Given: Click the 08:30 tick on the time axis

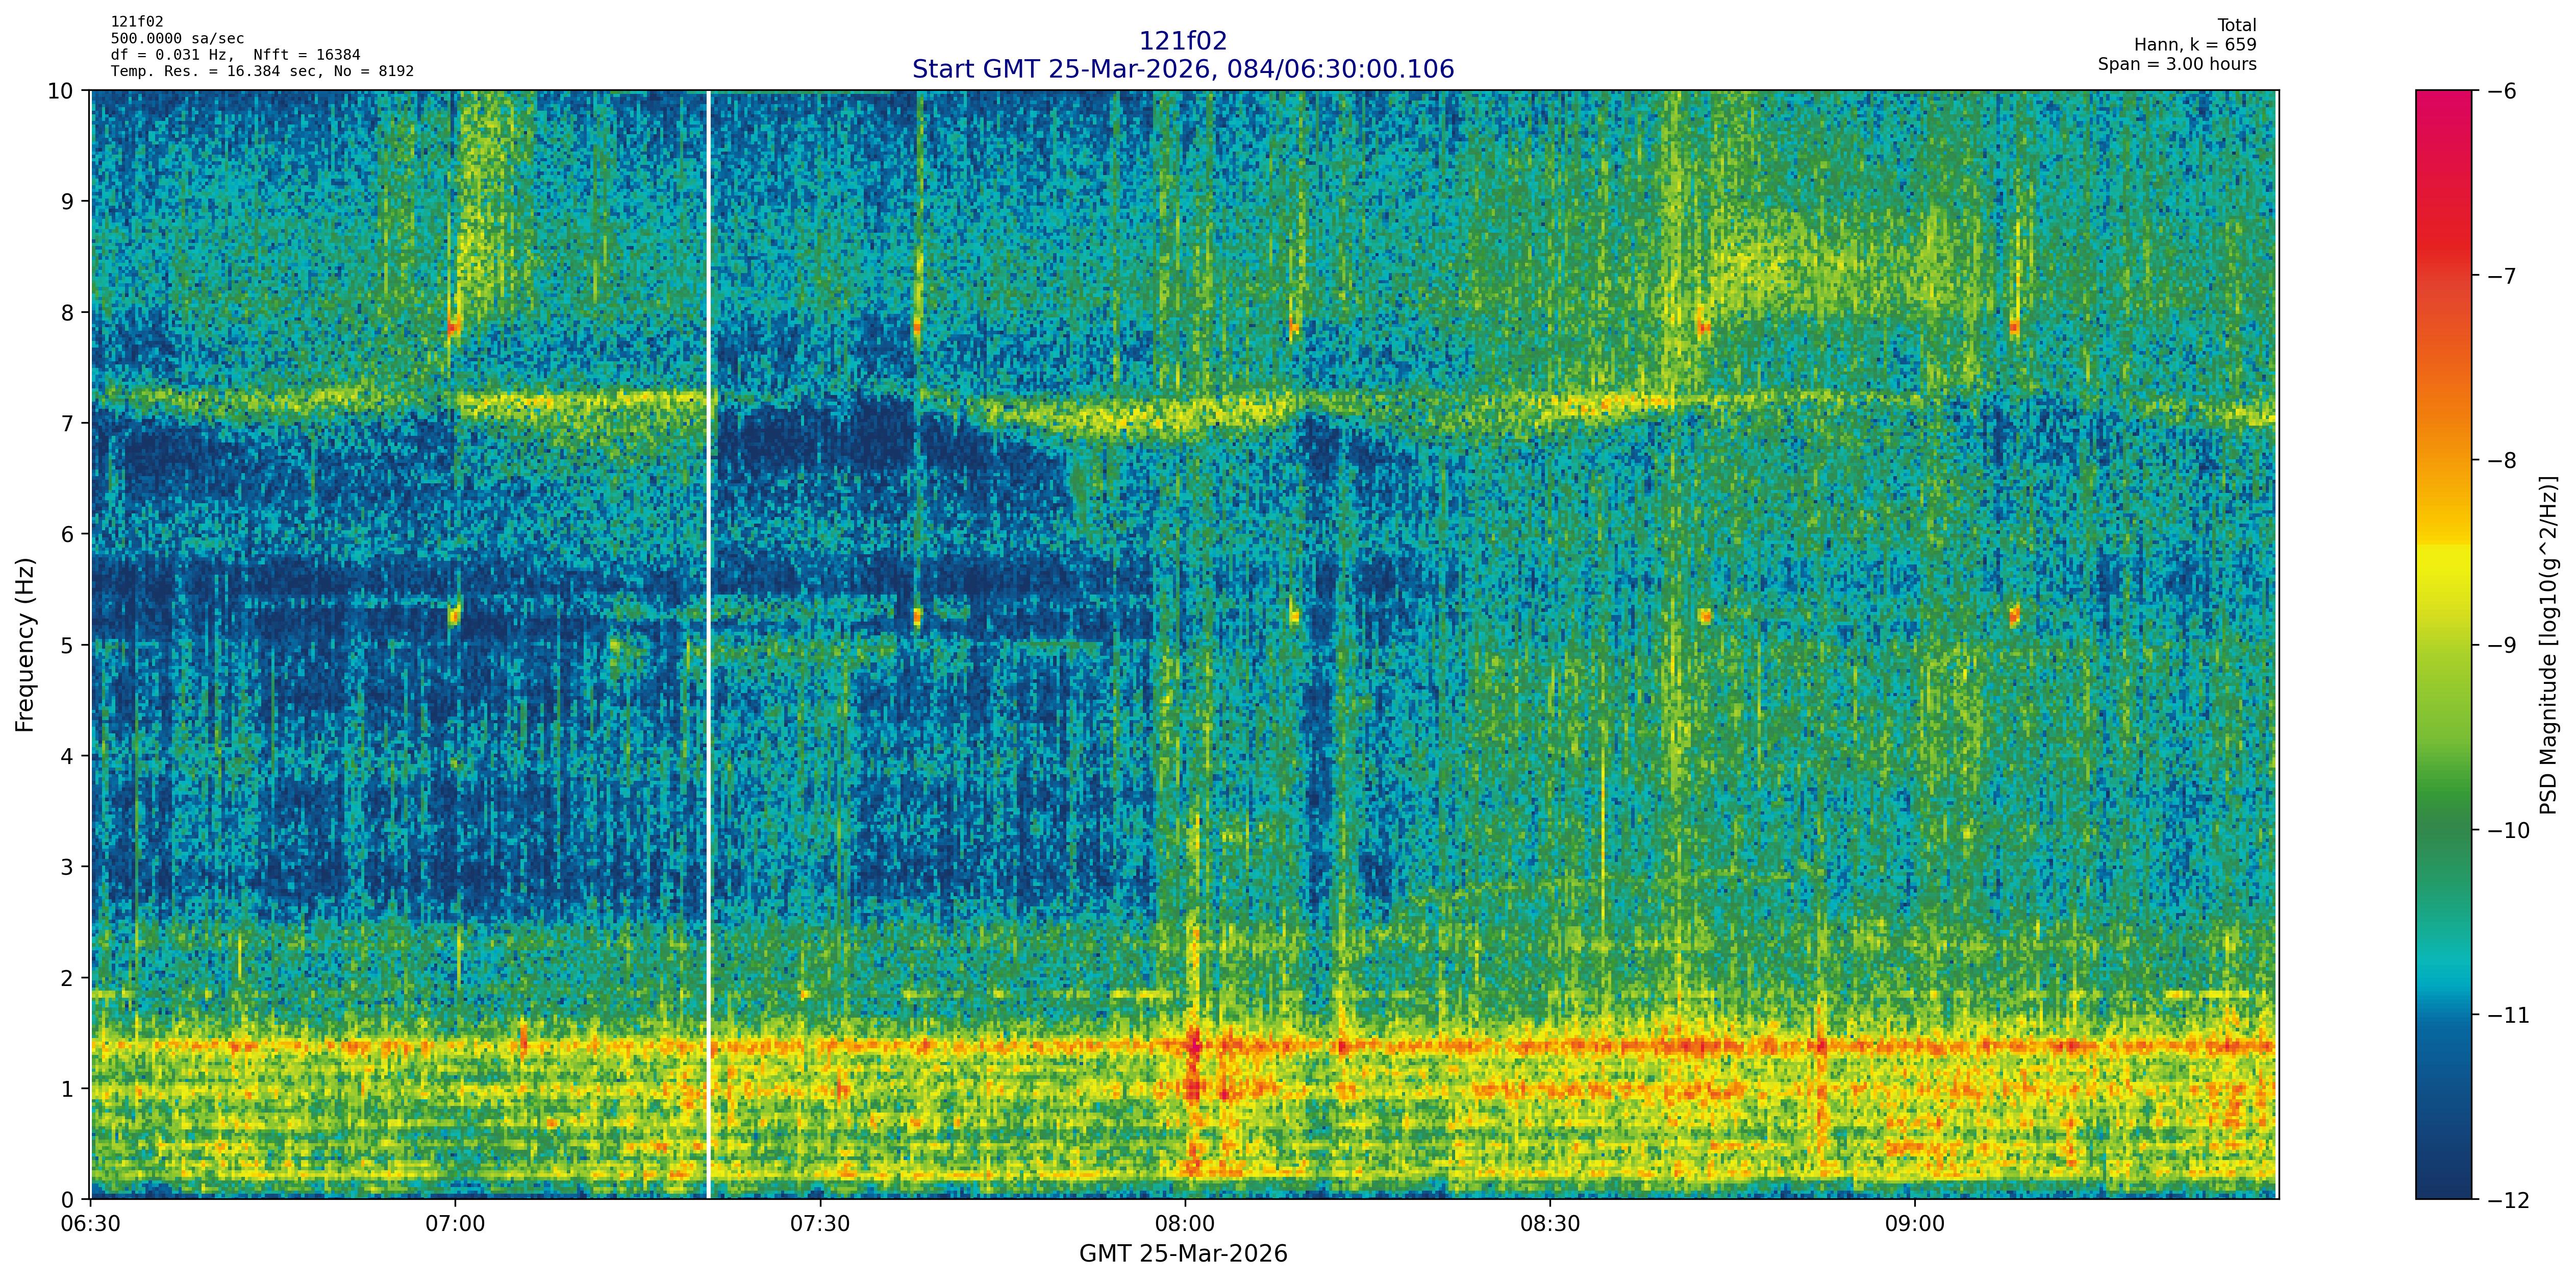Looking at the screenshot, I should [x=1549, y=1225].
